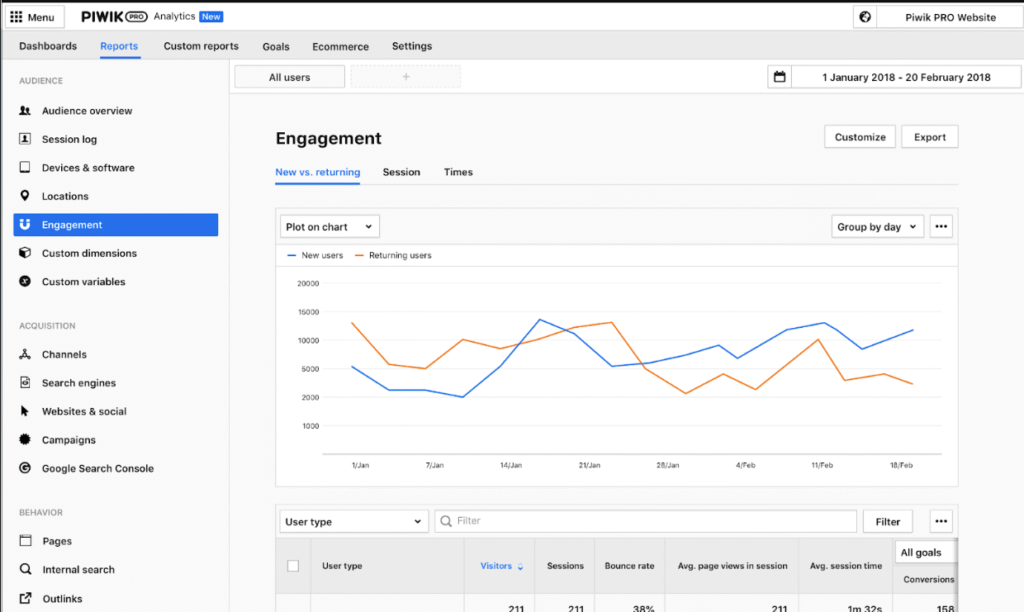Open the calendar date picker icon
The width and height of the screenshot is (1024, 612).
pos(779,77)
